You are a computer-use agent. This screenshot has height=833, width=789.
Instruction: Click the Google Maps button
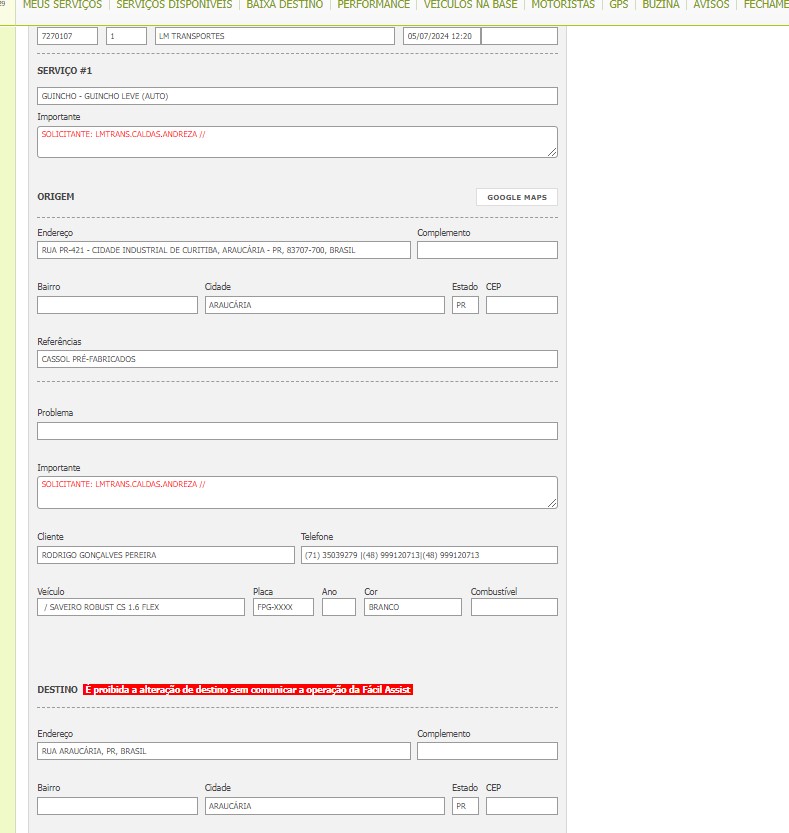pos(517,197)
